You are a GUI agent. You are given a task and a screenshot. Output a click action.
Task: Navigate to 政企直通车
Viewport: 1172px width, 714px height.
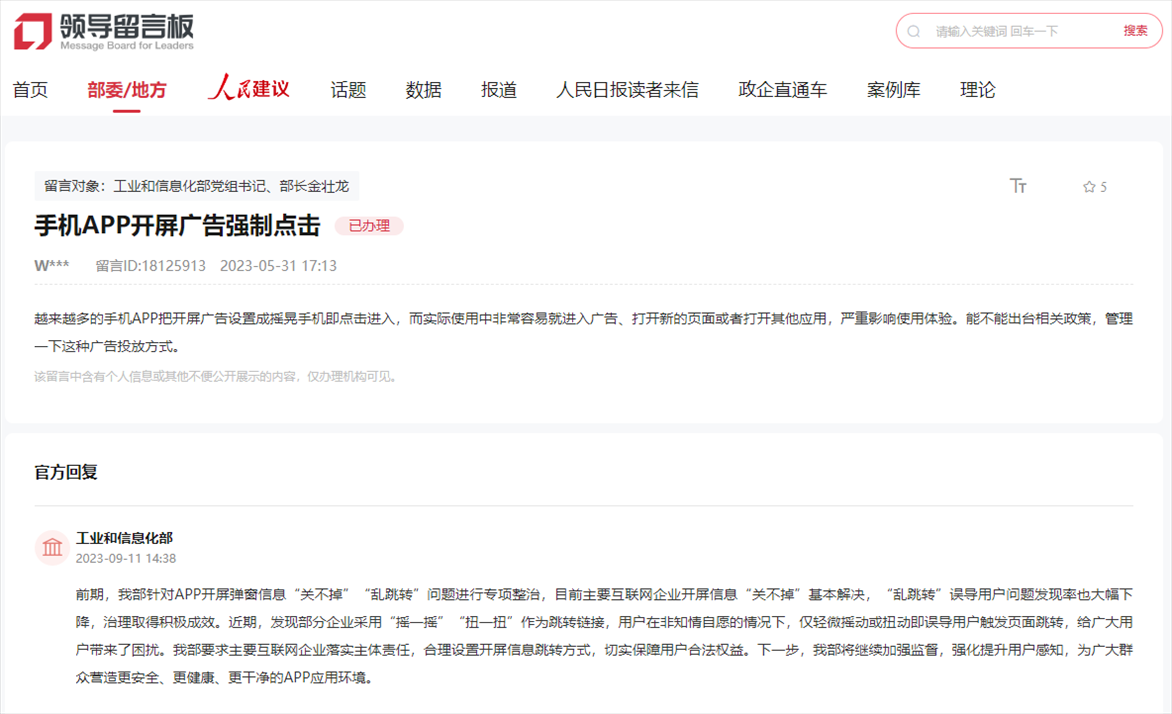click(x=782, y=90)
